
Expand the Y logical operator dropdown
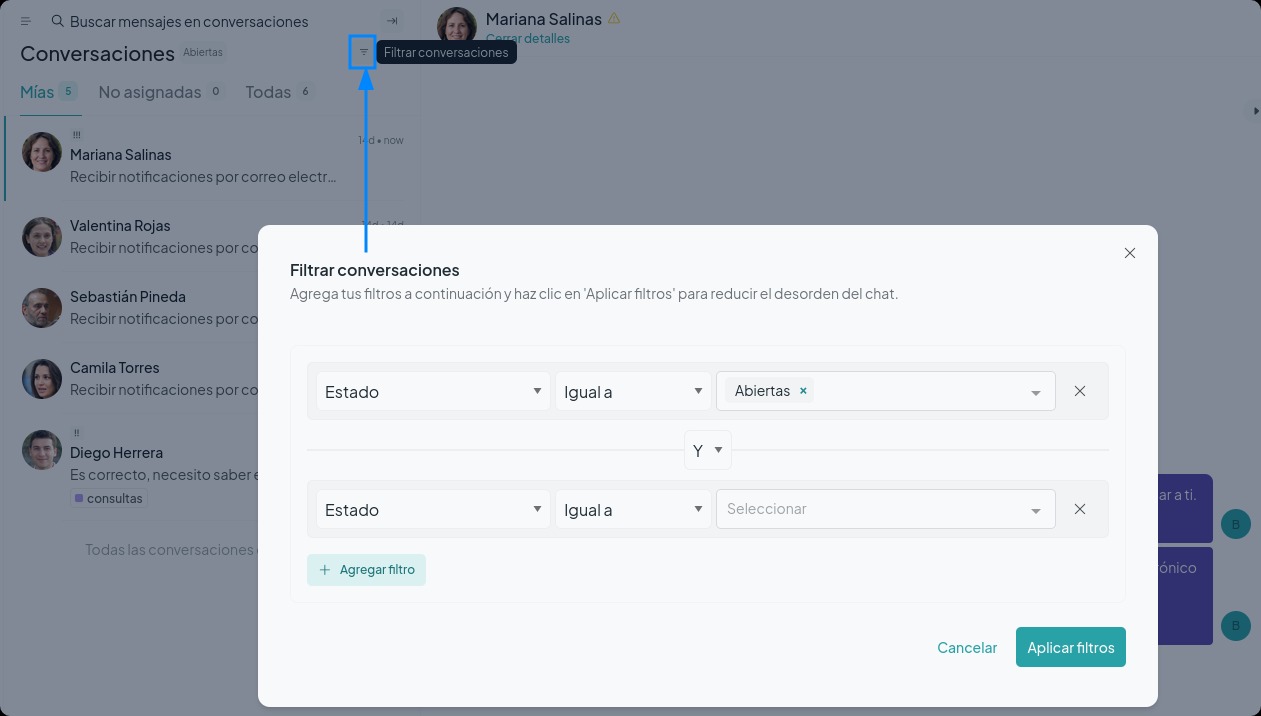pos(707,450)
